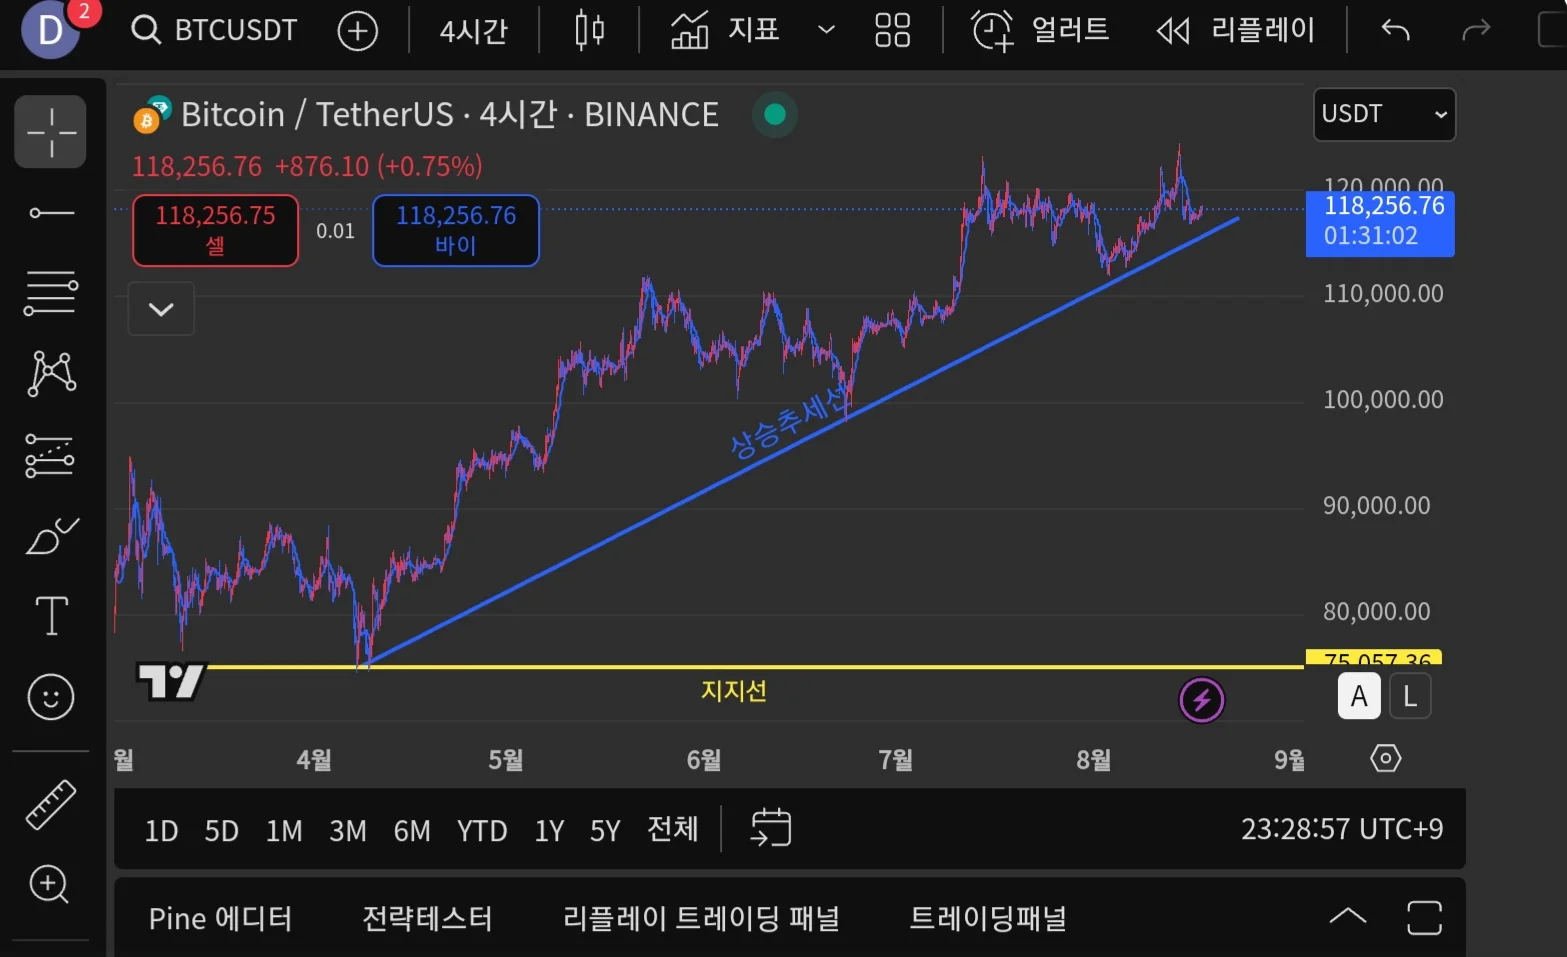
Task: Maximize the bottom panel
Action: [1424, 917]
